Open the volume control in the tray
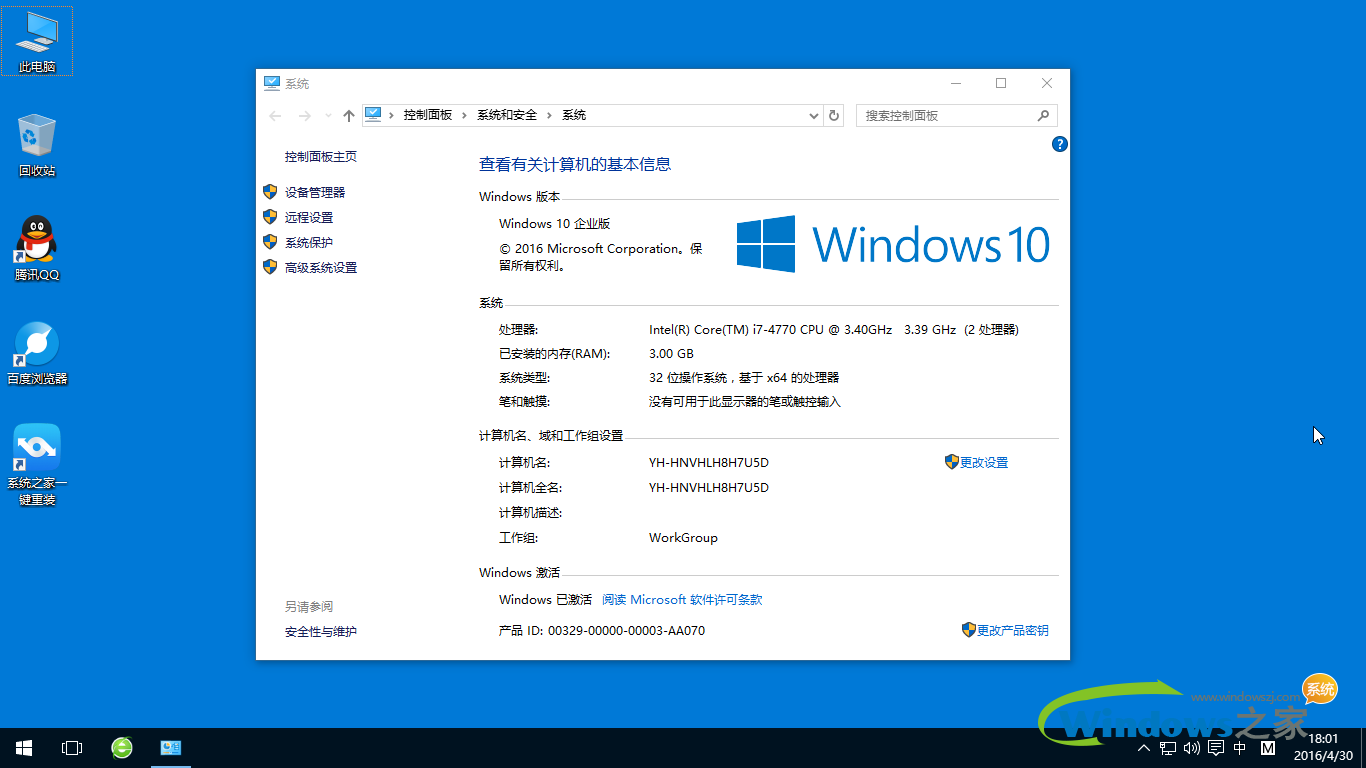1366x768 pixels. point(1190,747)
